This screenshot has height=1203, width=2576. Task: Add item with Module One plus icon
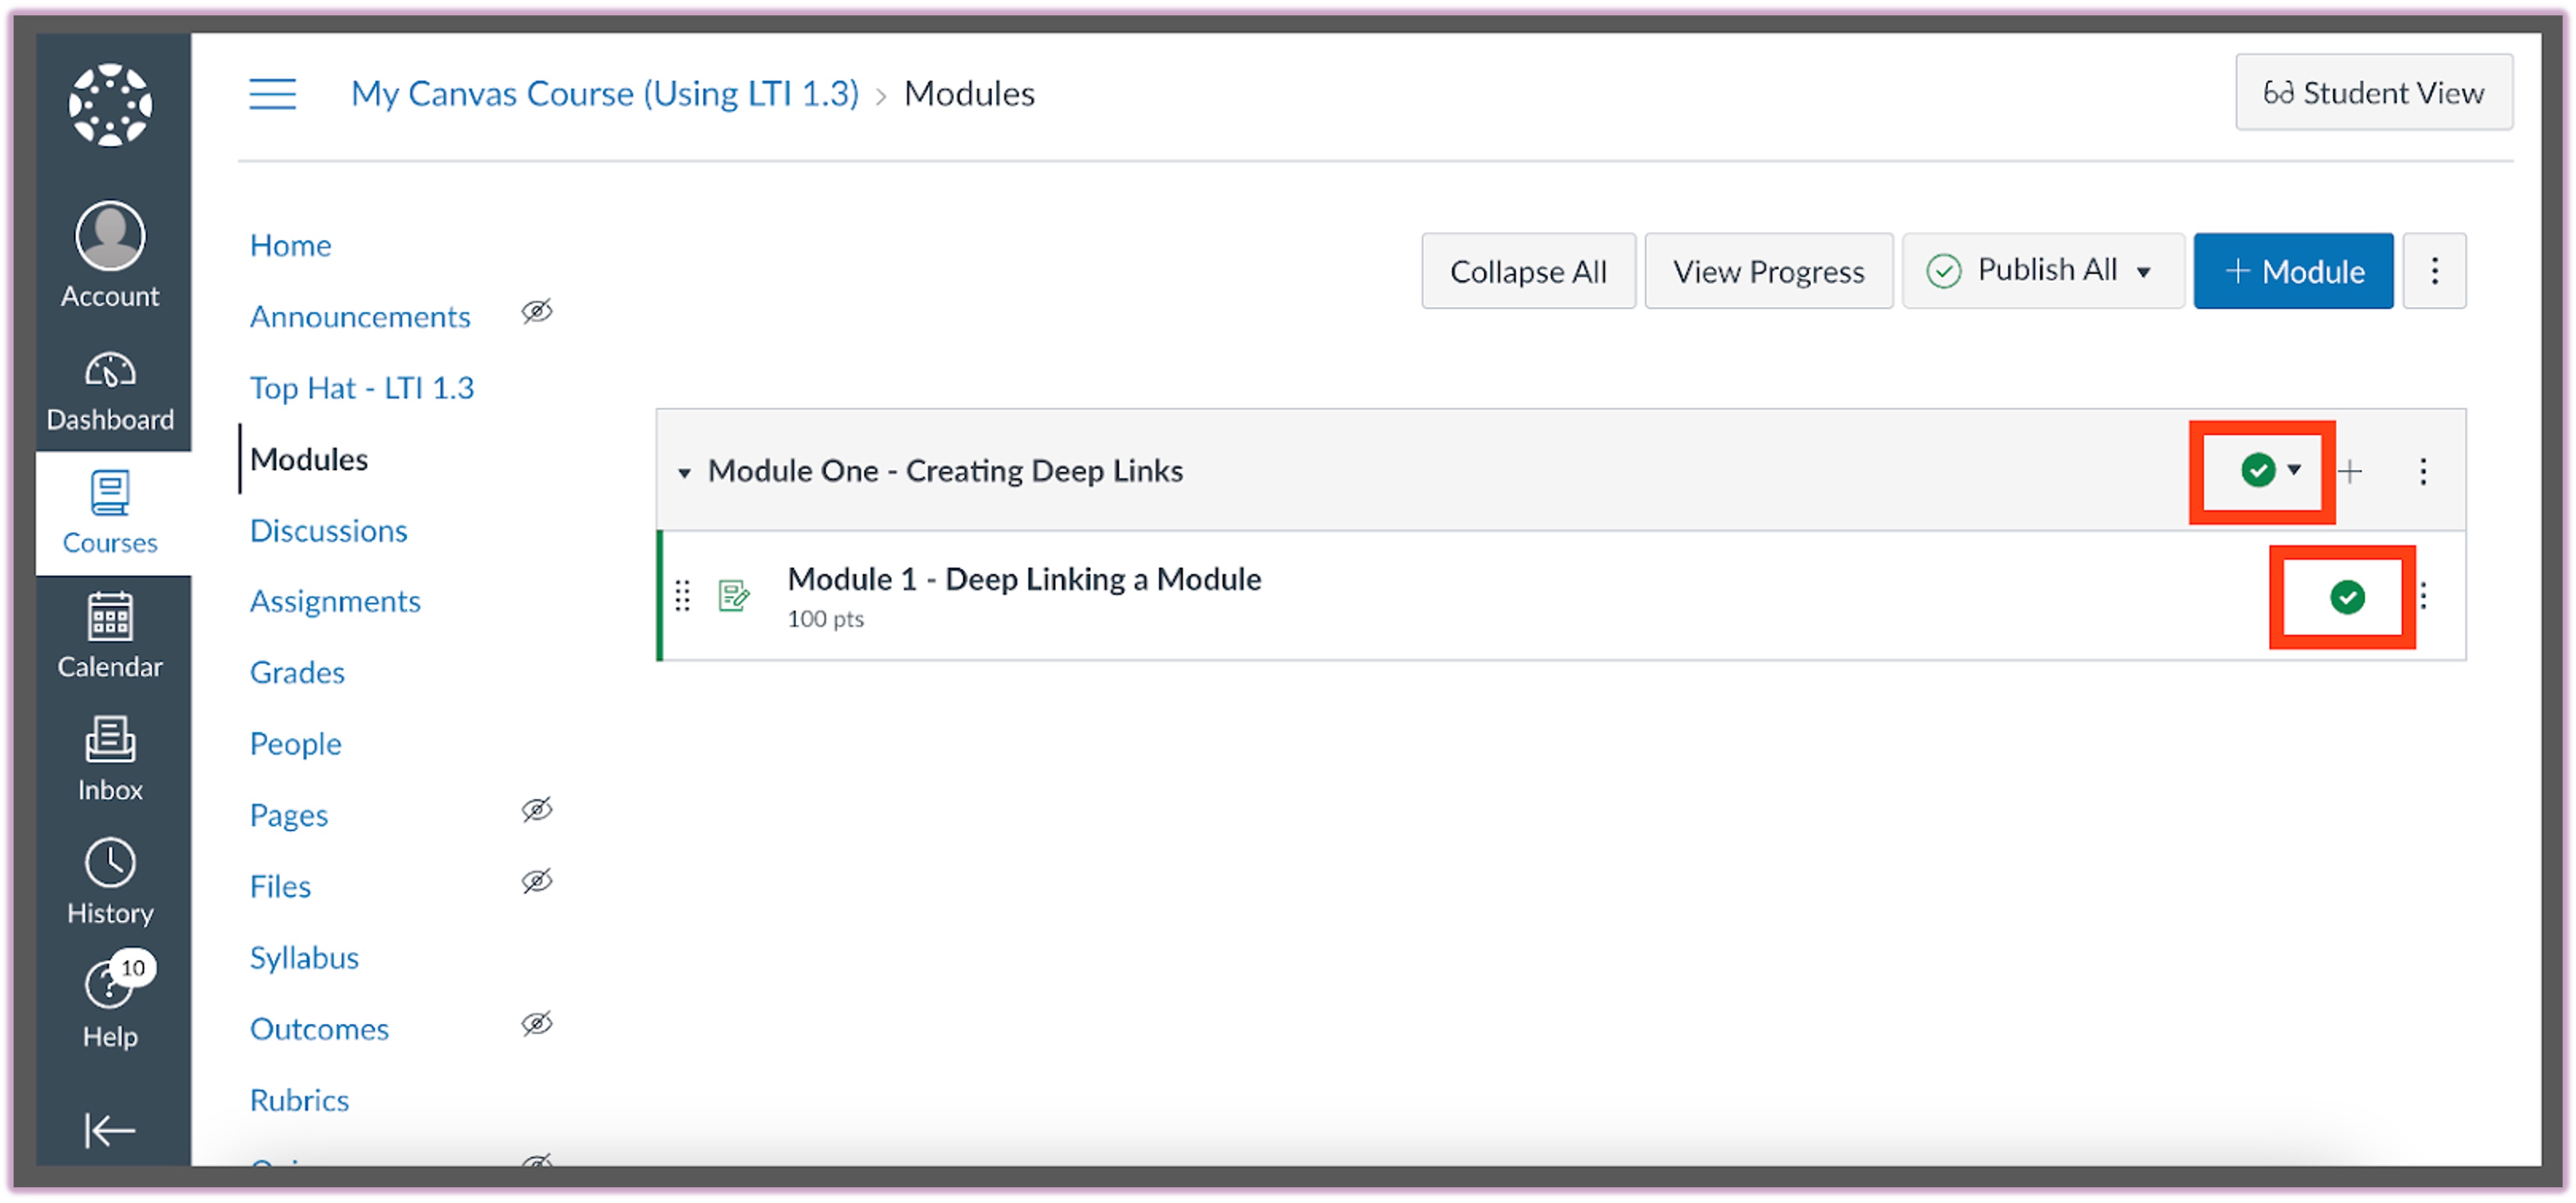[2350, 471]
